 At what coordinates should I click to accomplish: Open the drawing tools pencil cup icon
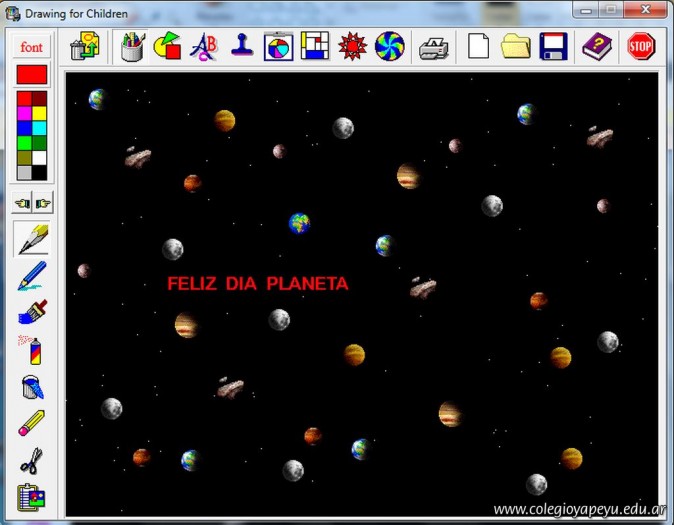click(132, 46)
